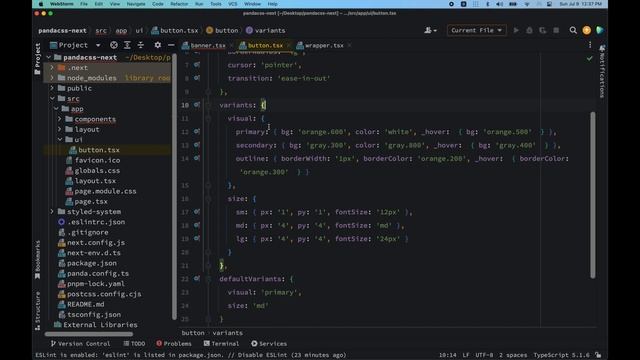Expand the styled-system folder
The image size is (640, 360).
click(52, 211)
